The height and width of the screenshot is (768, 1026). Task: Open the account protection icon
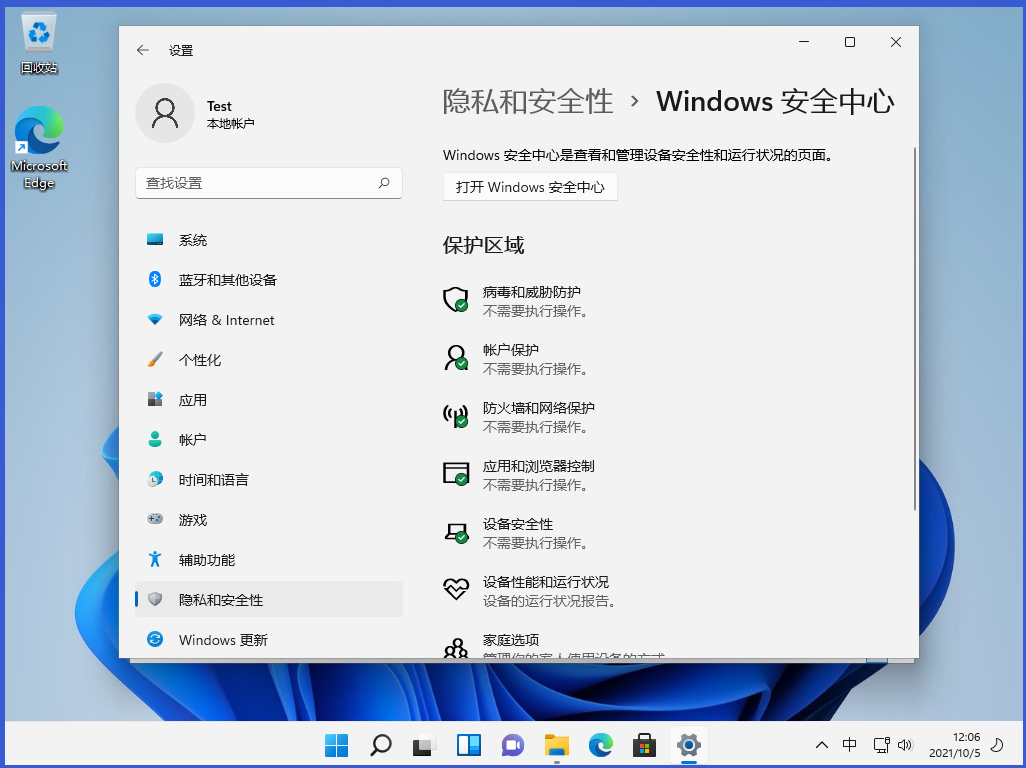click(x=456, y=358)
